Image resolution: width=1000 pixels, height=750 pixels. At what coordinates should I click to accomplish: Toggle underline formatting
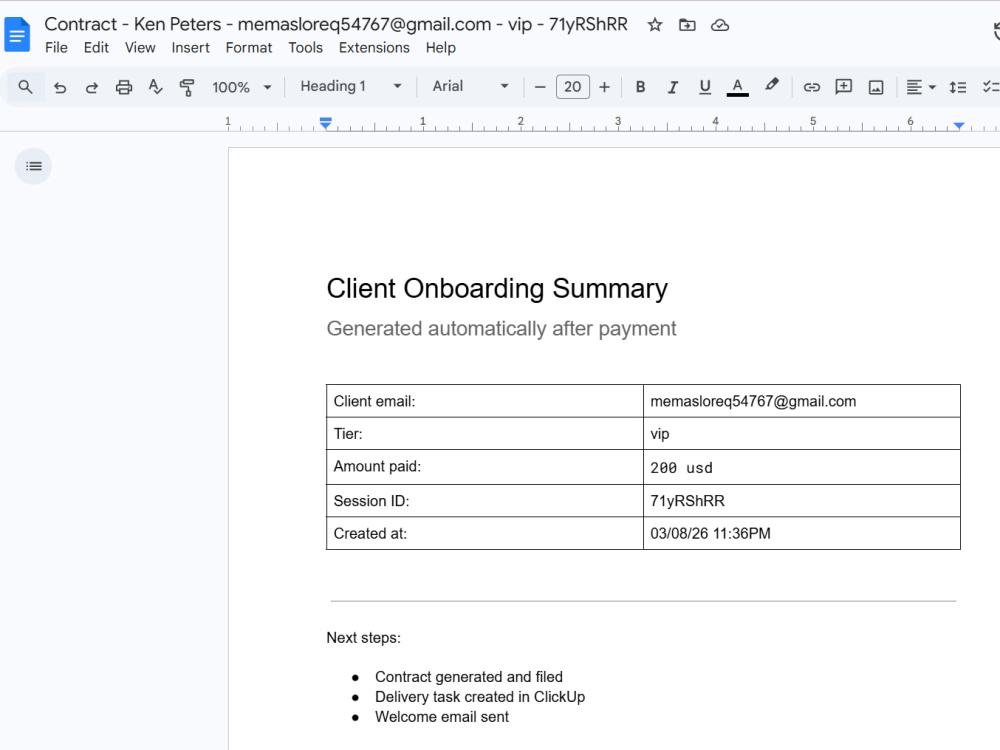(x=705, y=87)
